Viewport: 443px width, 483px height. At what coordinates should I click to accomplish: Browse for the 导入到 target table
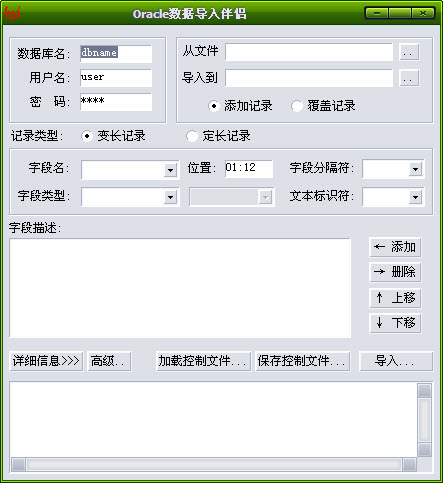tap(409, 78)
